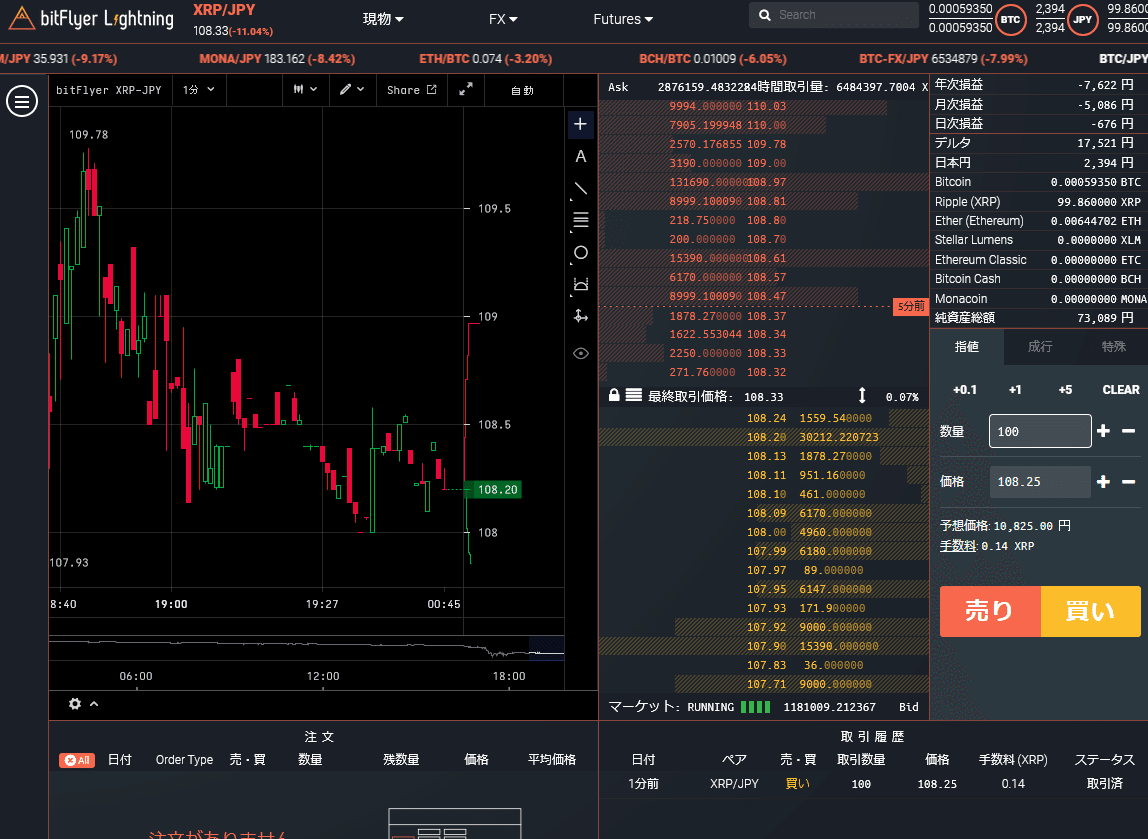Viewport: 1148px width, 839px height.
Task: Click the order book grouping list icon
Action: click(634, 395)
